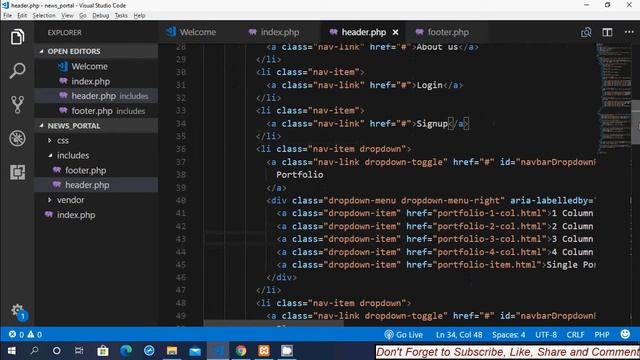Change line endings via CRLF

pos(575,335)
